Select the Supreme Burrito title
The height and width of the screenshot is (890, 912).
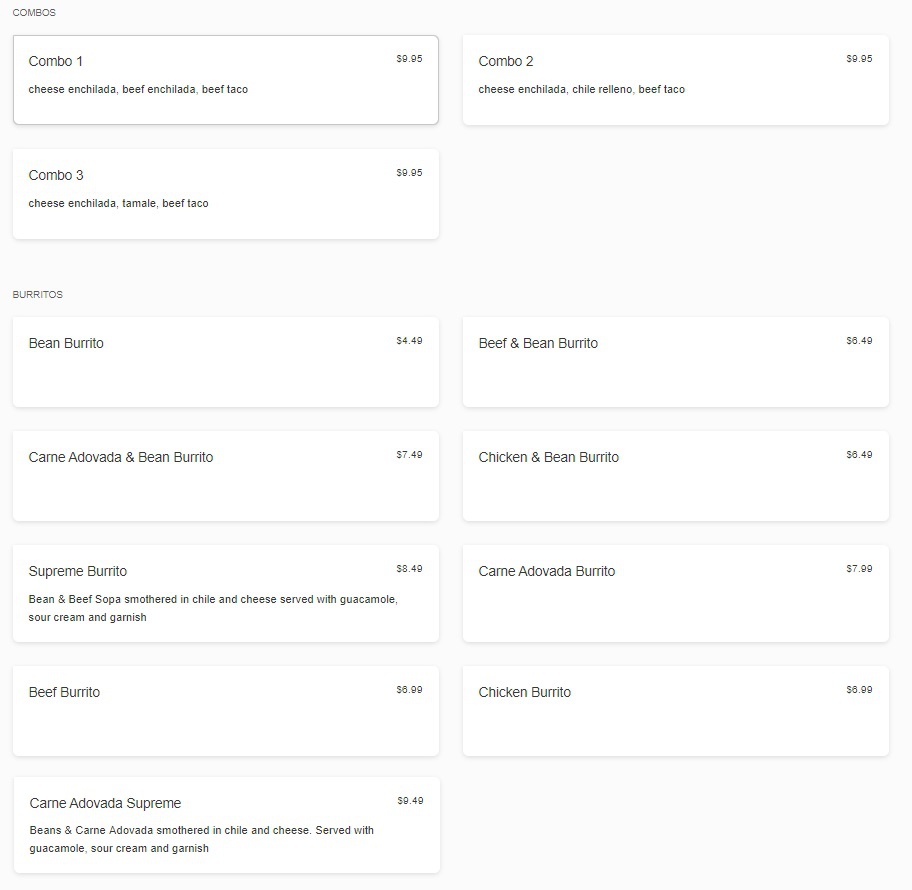(78, 571)
